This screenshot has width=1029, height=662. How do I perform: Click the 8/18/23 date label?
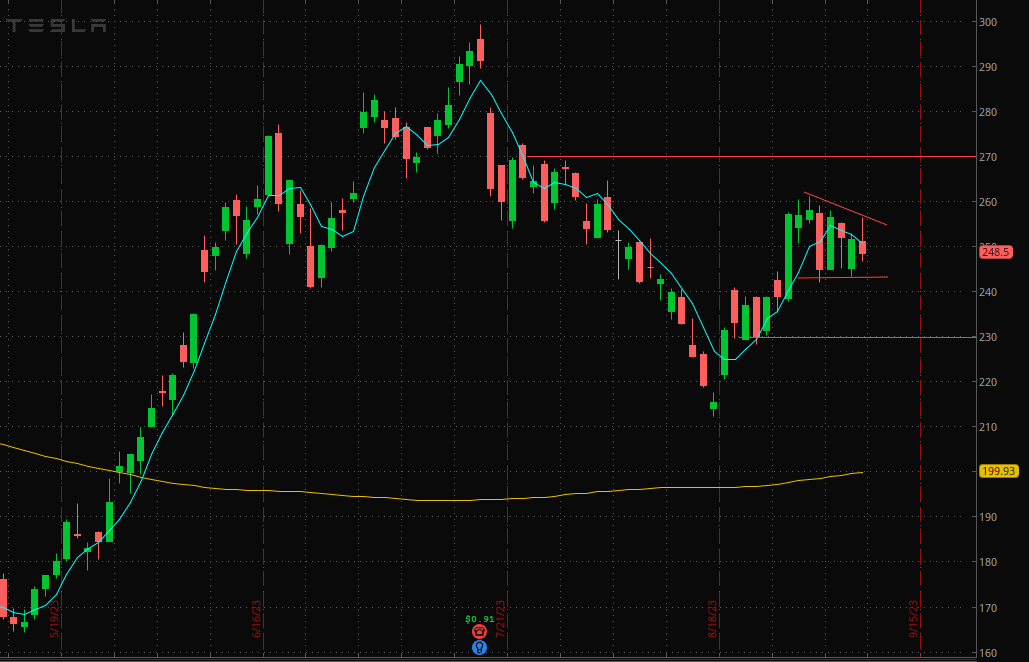tap(713, 618)
